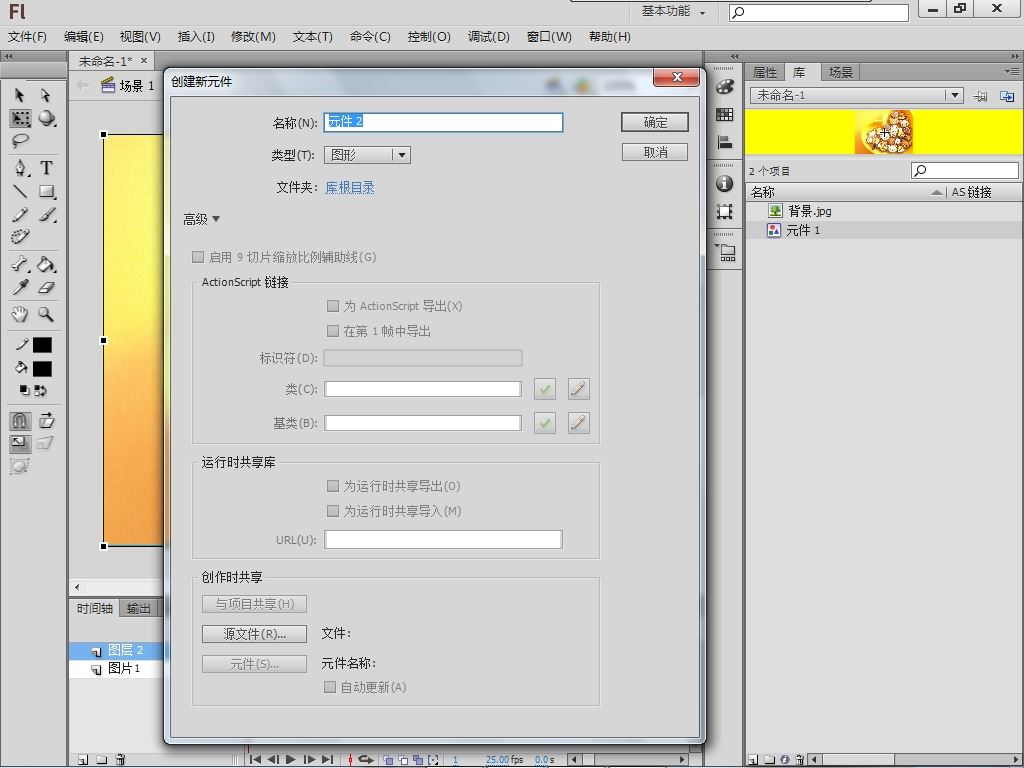Switch to the 属性 tab
Viewport: 1024px width, 768px height.
pyautogui.click(x=765, y=72)
